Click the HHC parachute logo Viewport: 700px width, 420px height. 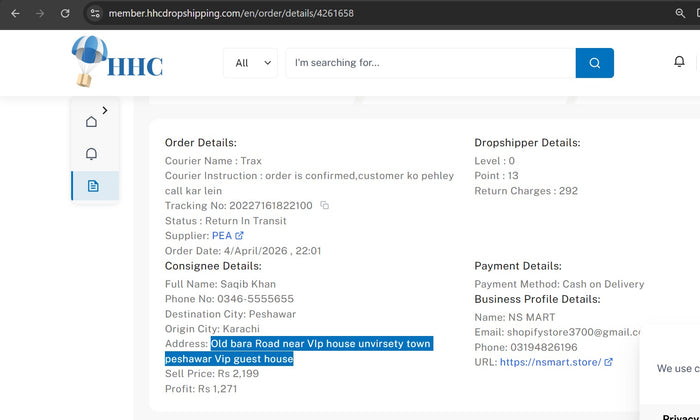point(117,61)
